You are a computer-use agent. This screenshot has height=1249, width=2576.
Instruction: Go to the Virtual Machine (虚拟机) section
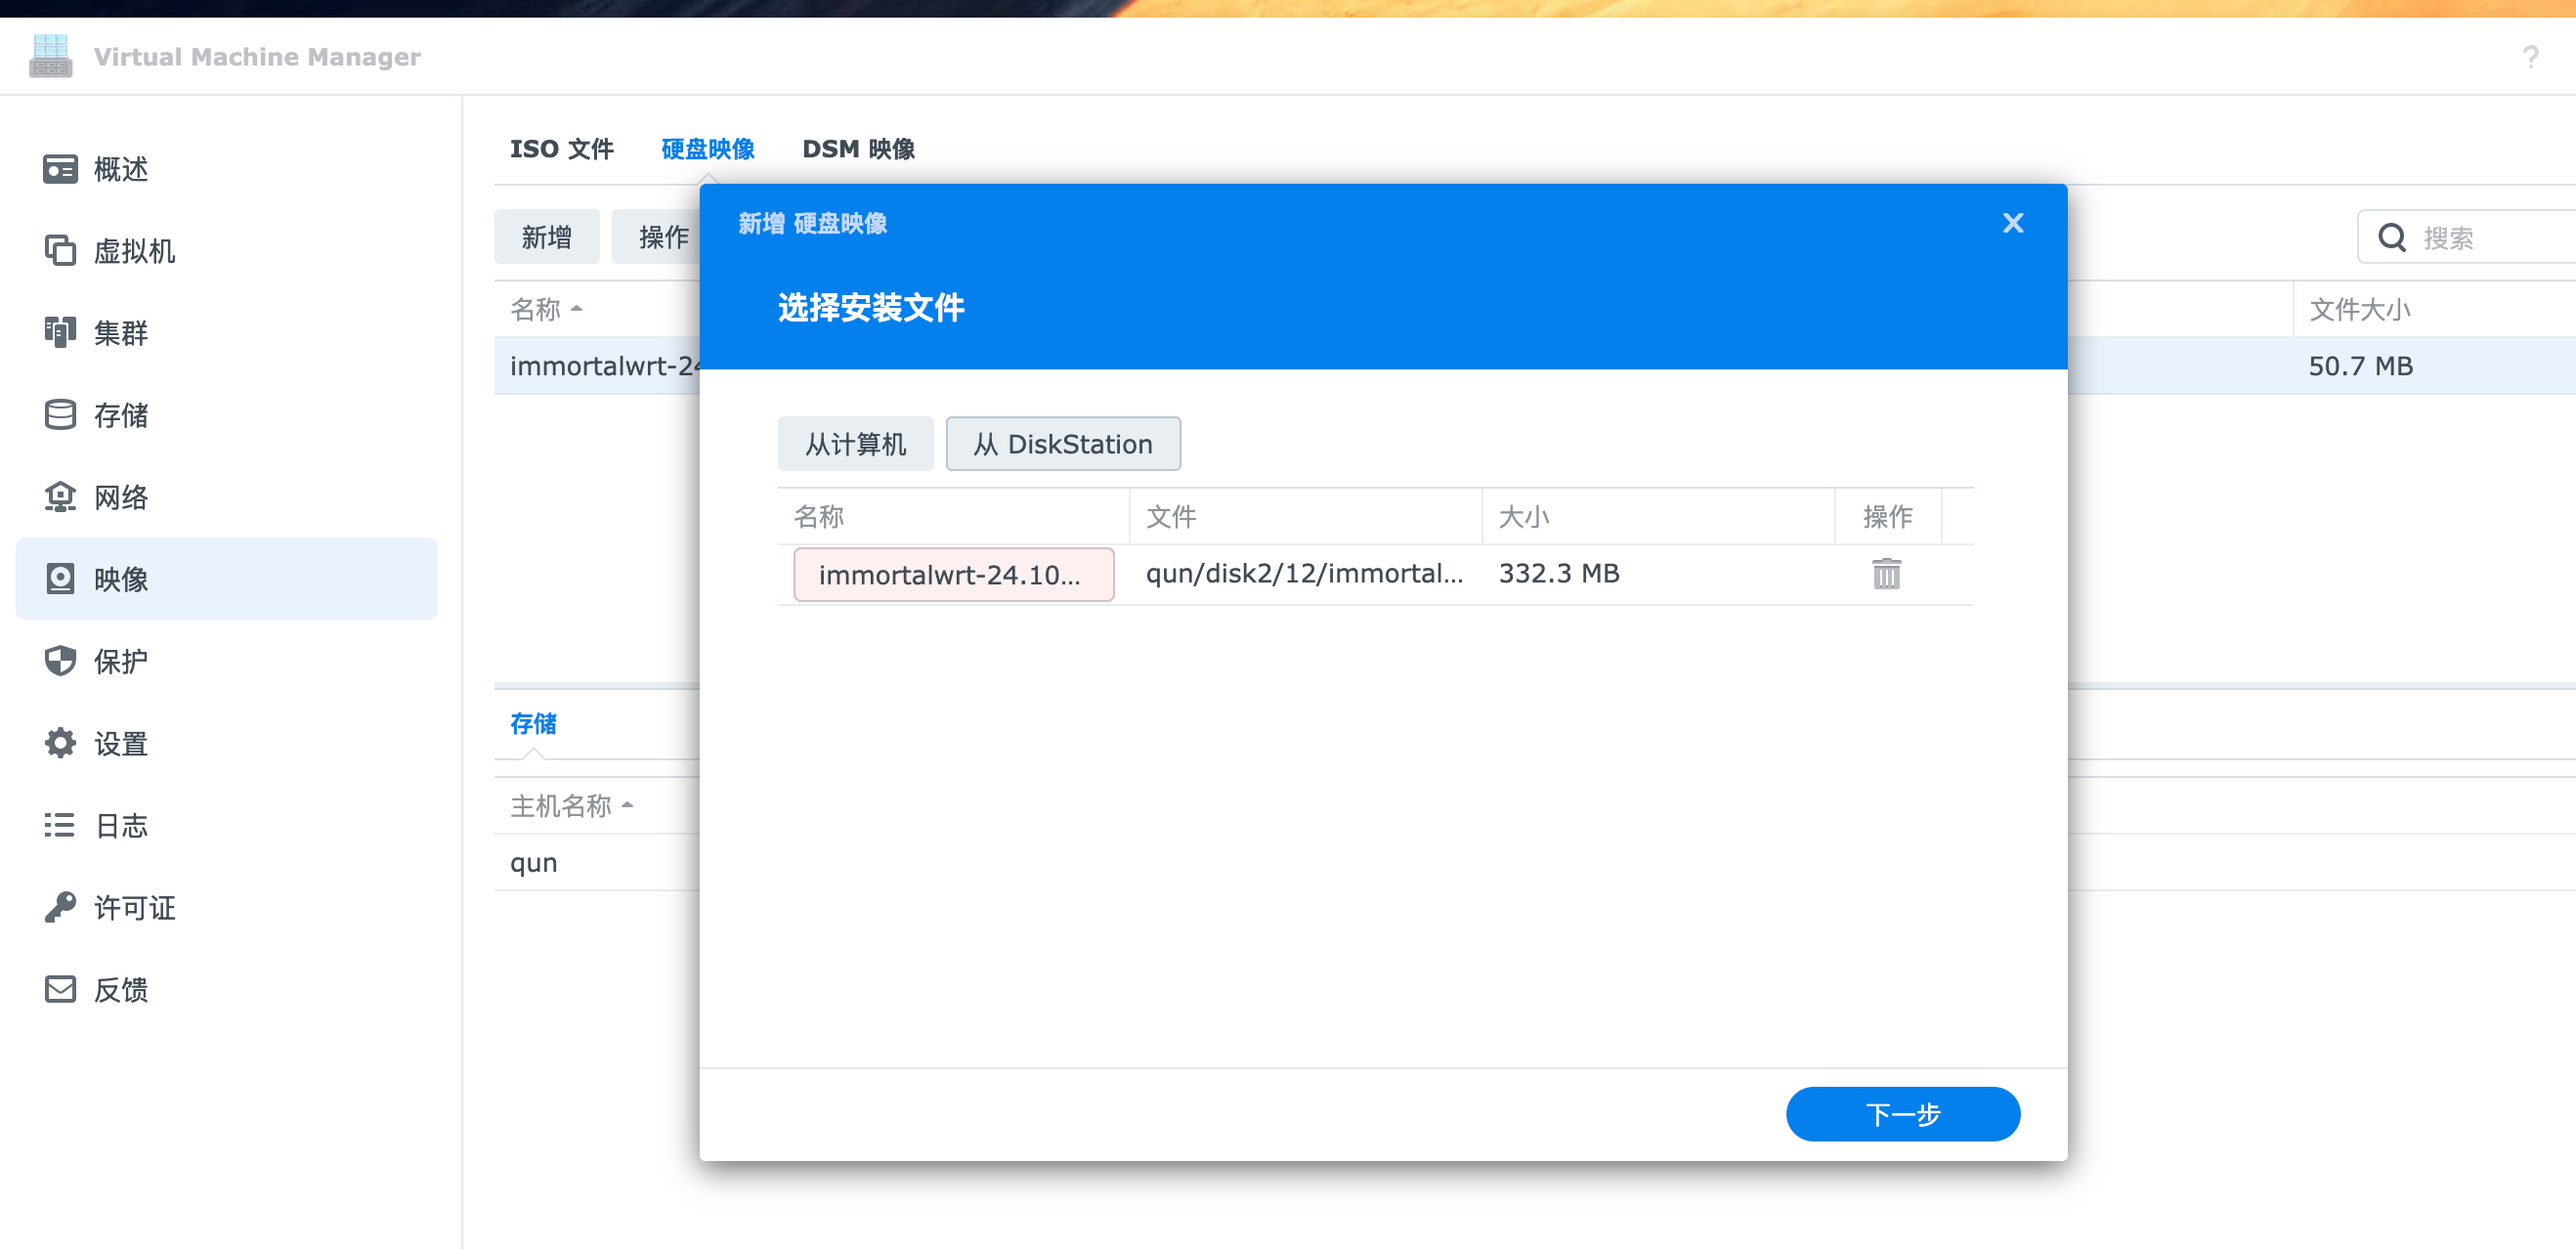click(134, 251)
